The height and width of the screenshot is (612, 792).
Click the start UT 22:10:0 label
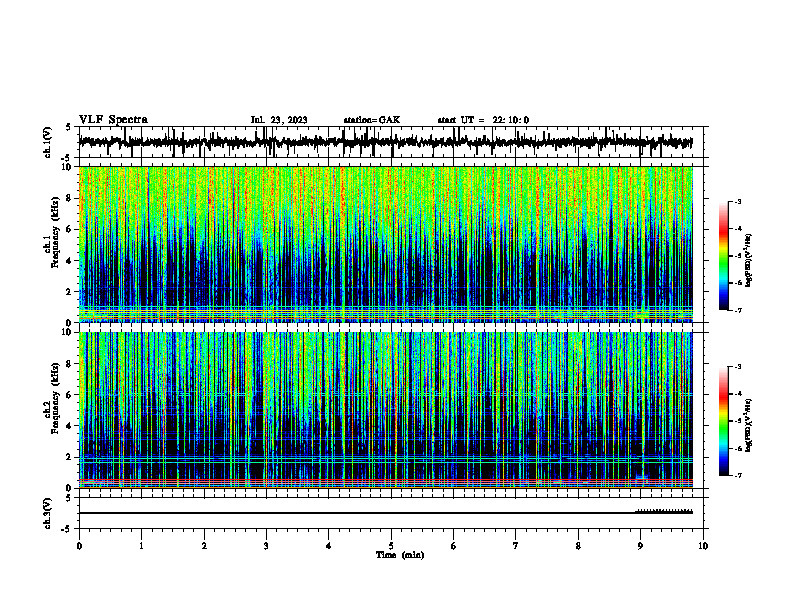tap(483, 120)
